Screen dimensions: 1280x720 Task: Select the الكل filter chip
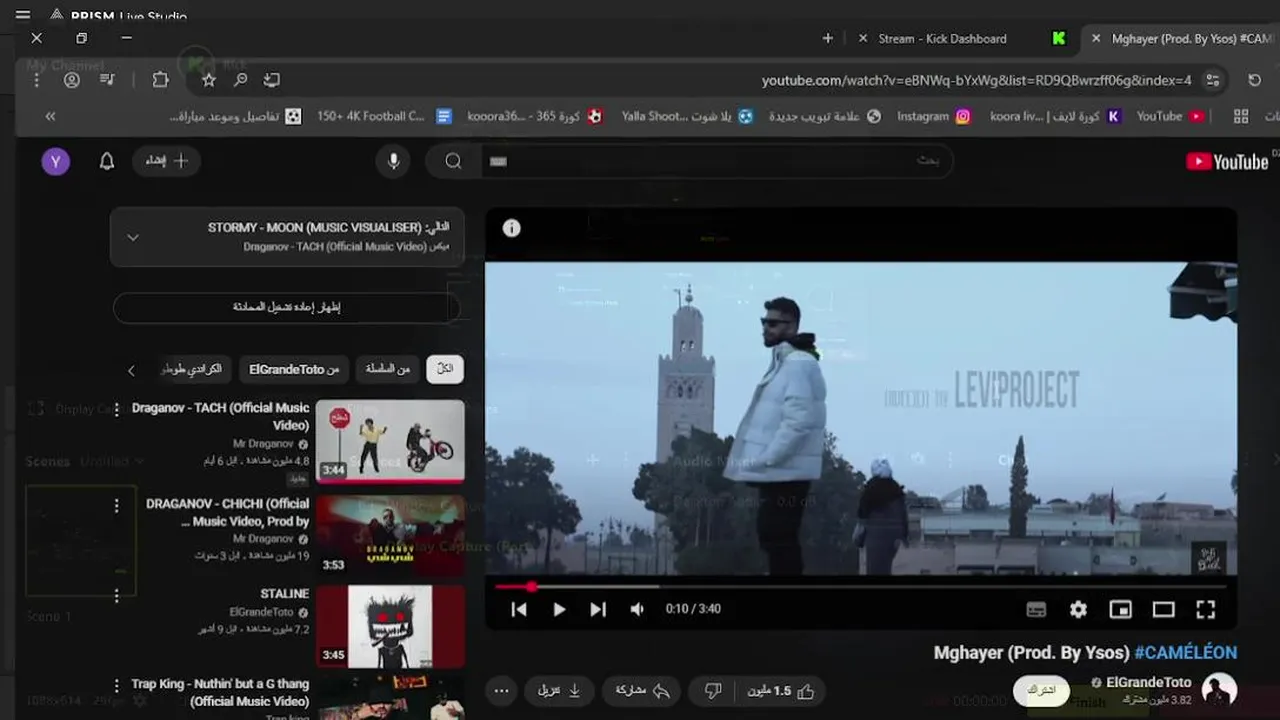445,369
